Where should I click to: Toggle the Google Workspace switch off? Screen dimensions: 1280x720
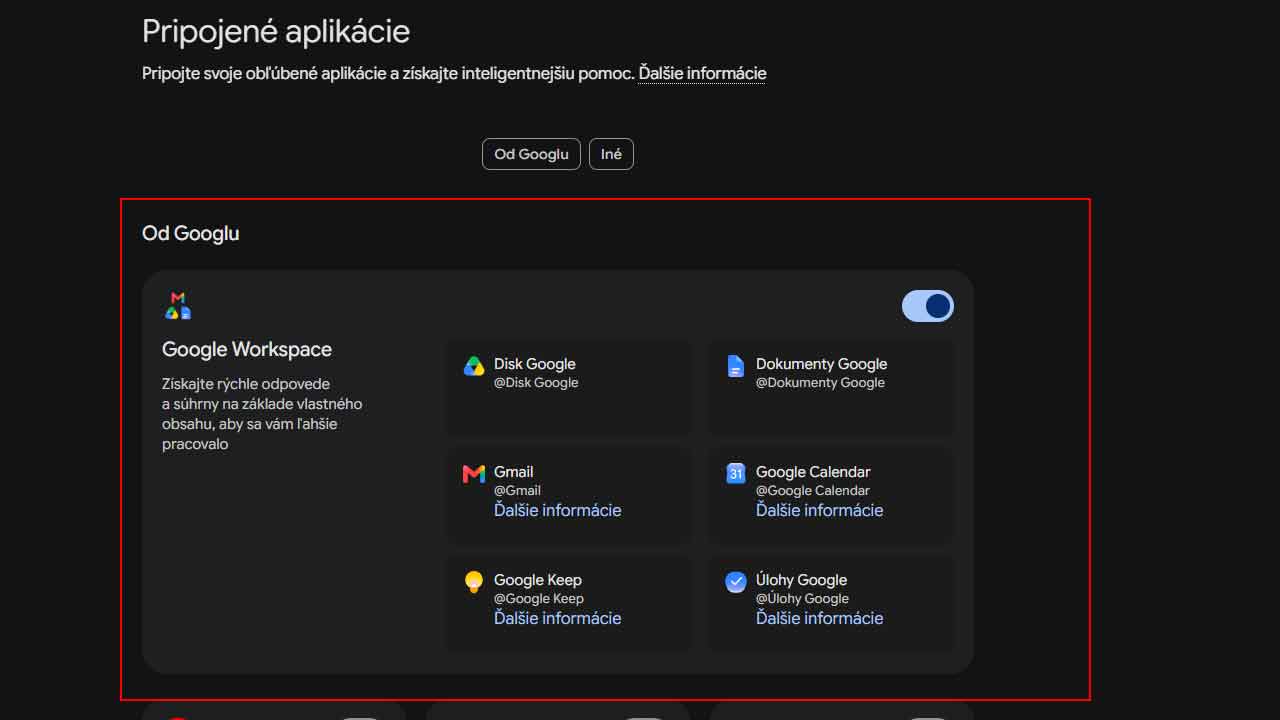(928, 306)
